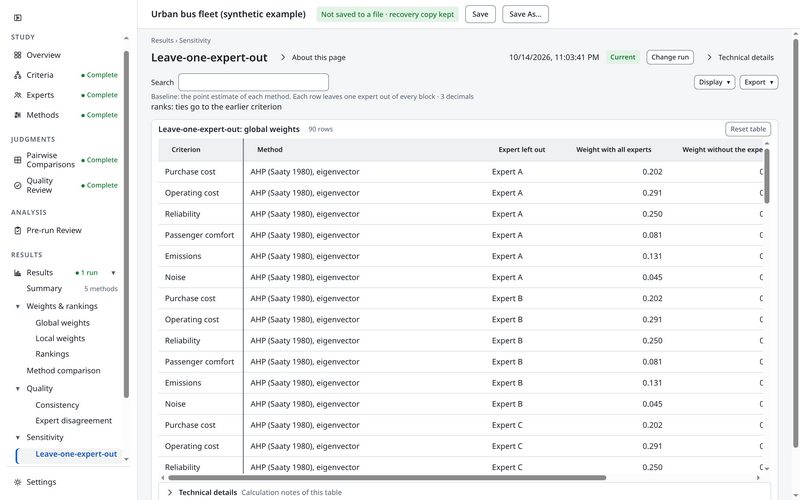Click the Reset table button
The image size is (800, 500).
coord(748,129)
